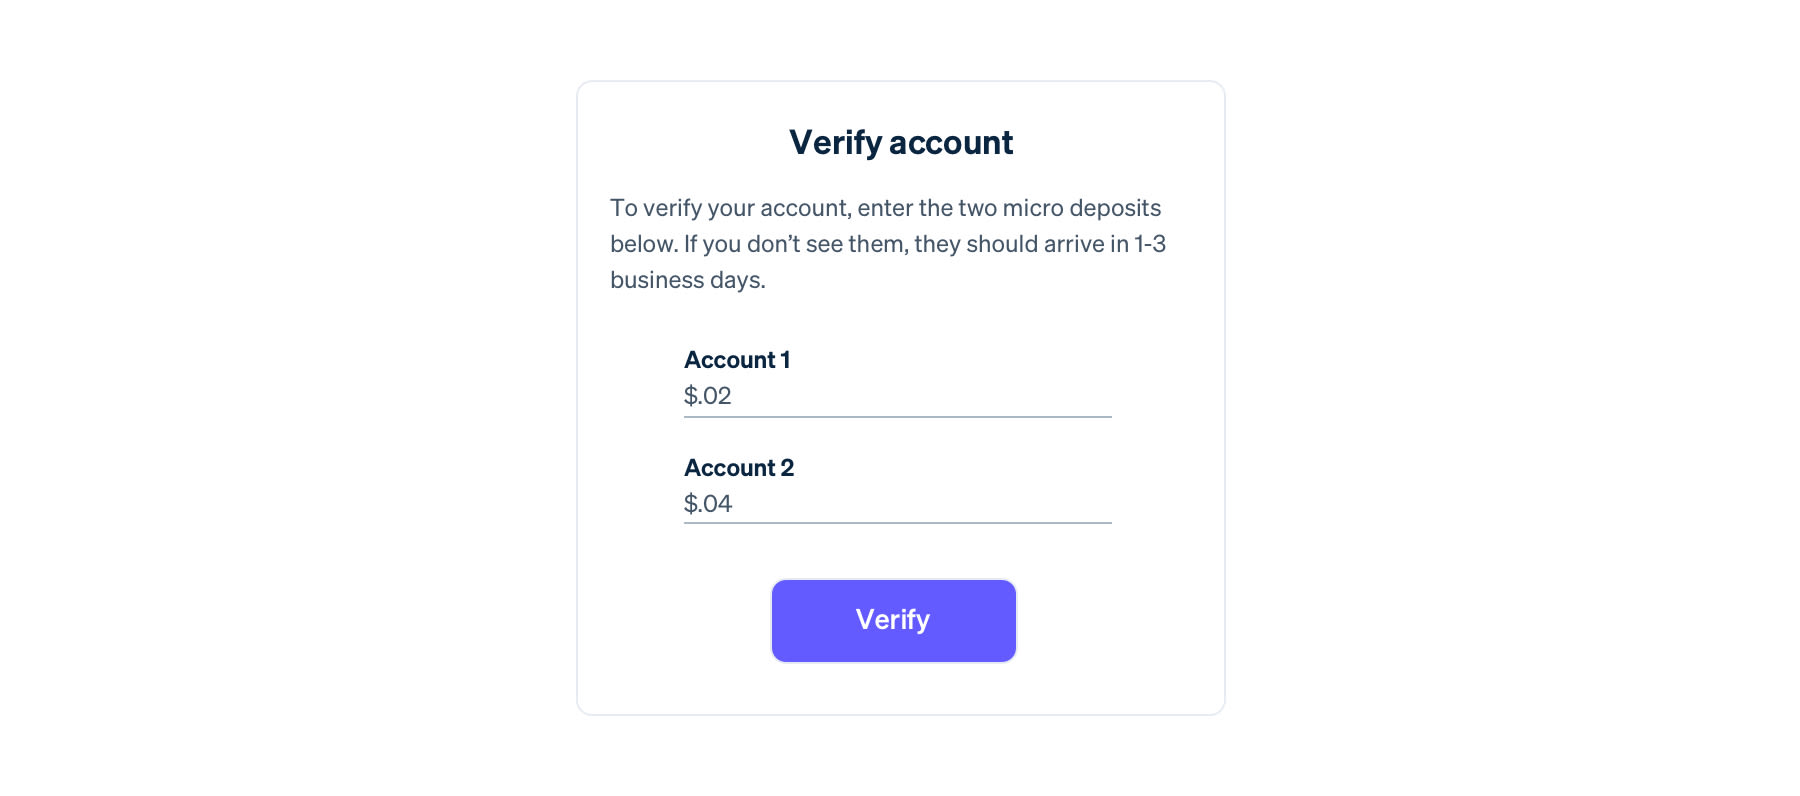Select the $.04 deposit value
1800x796 pixels.
707,504
